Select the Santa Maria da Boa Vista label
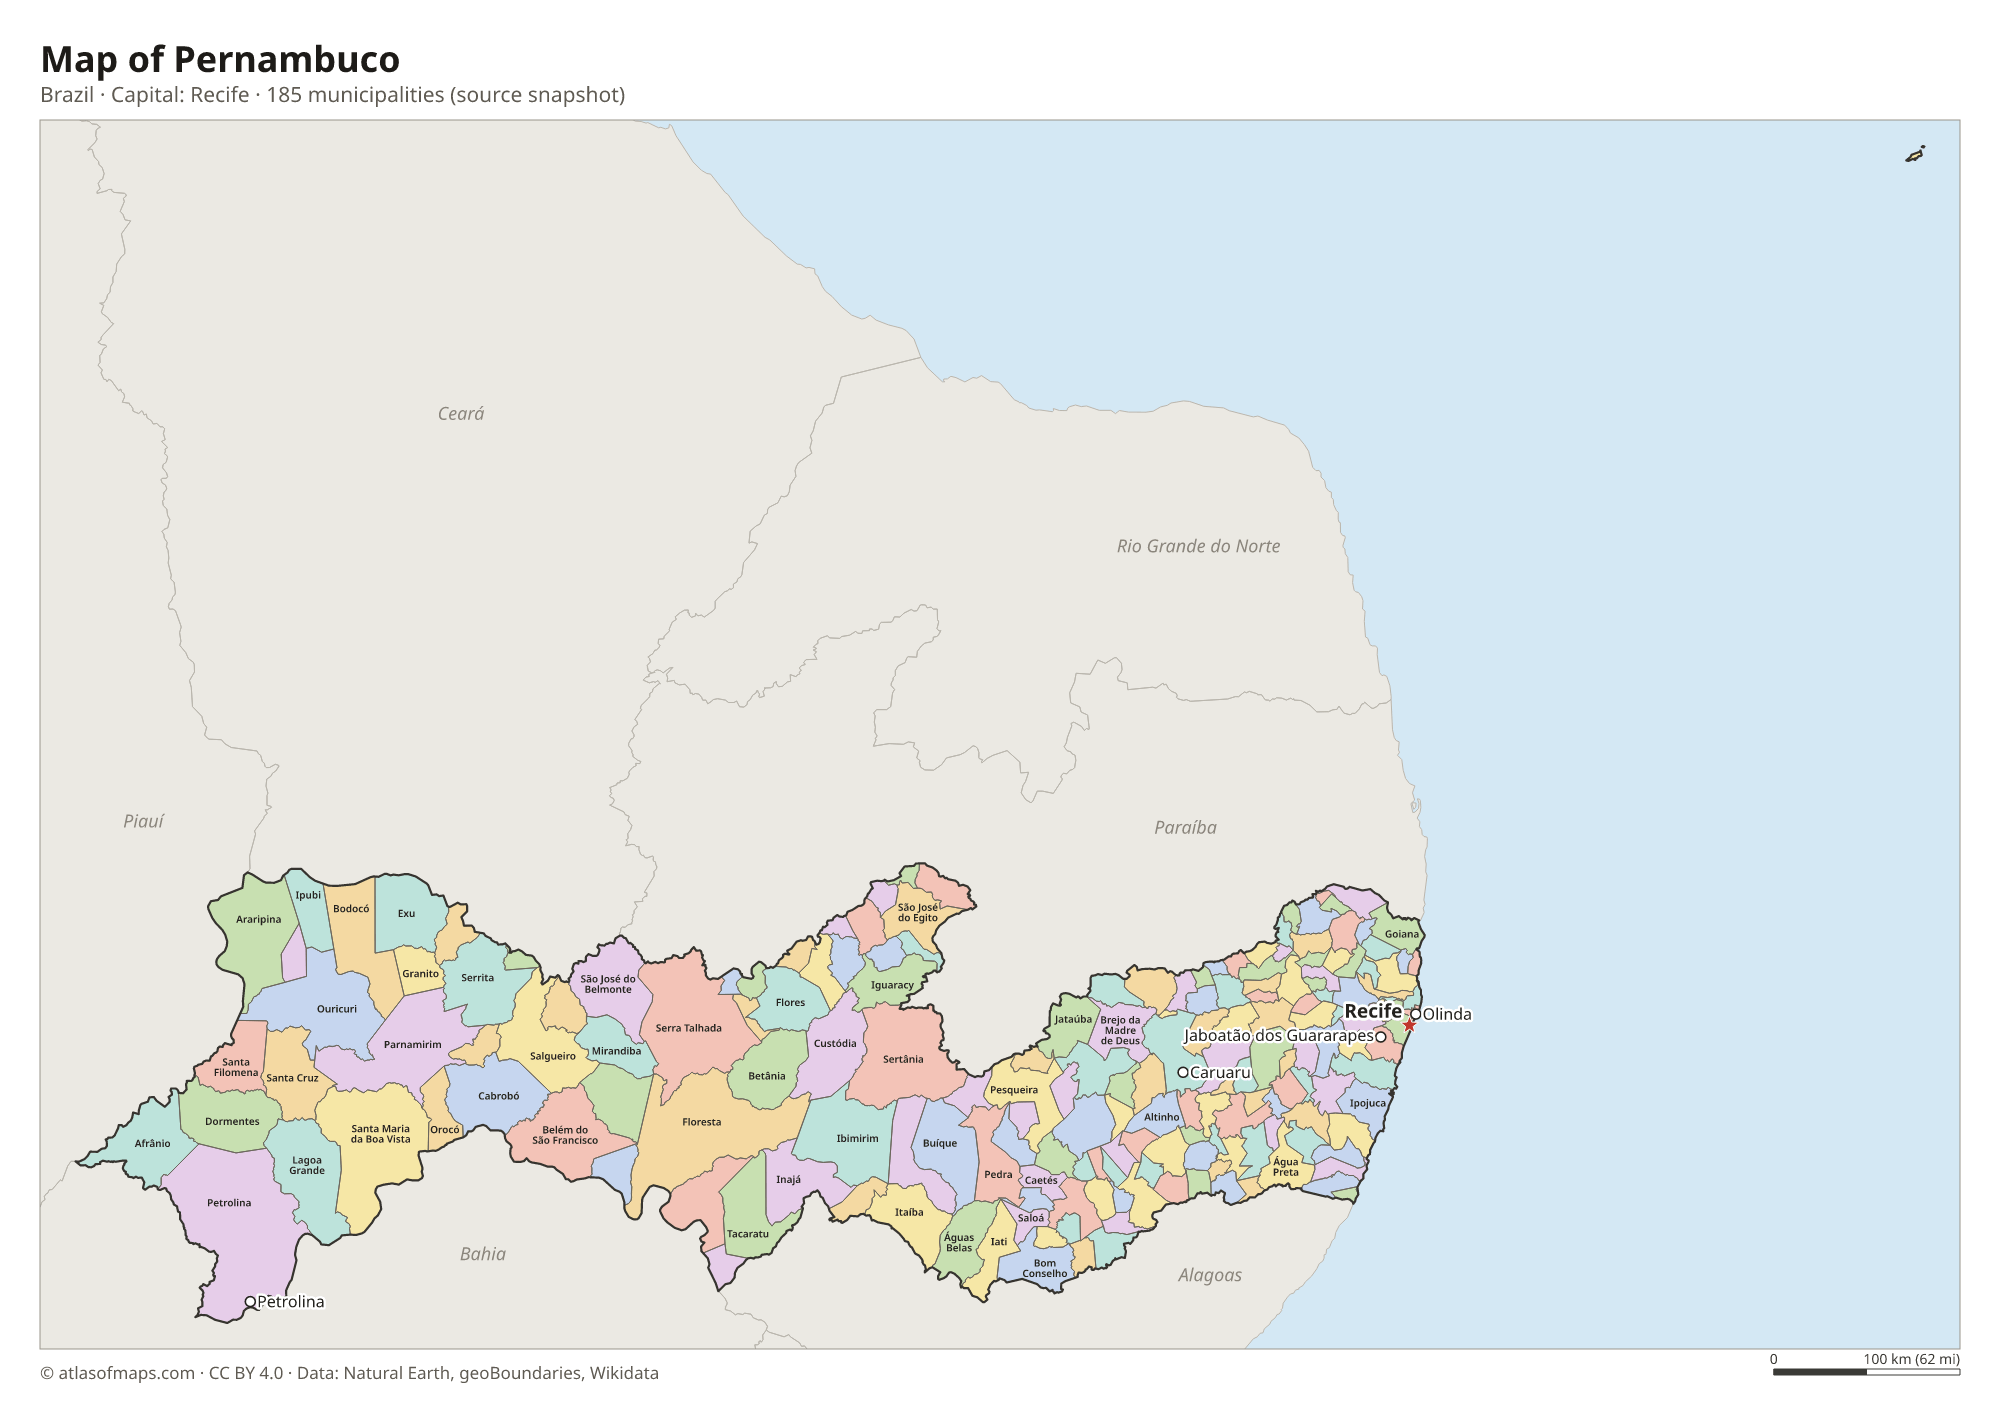The height and width of the screenshot is (1413, 2000). tap(381, 1134)
